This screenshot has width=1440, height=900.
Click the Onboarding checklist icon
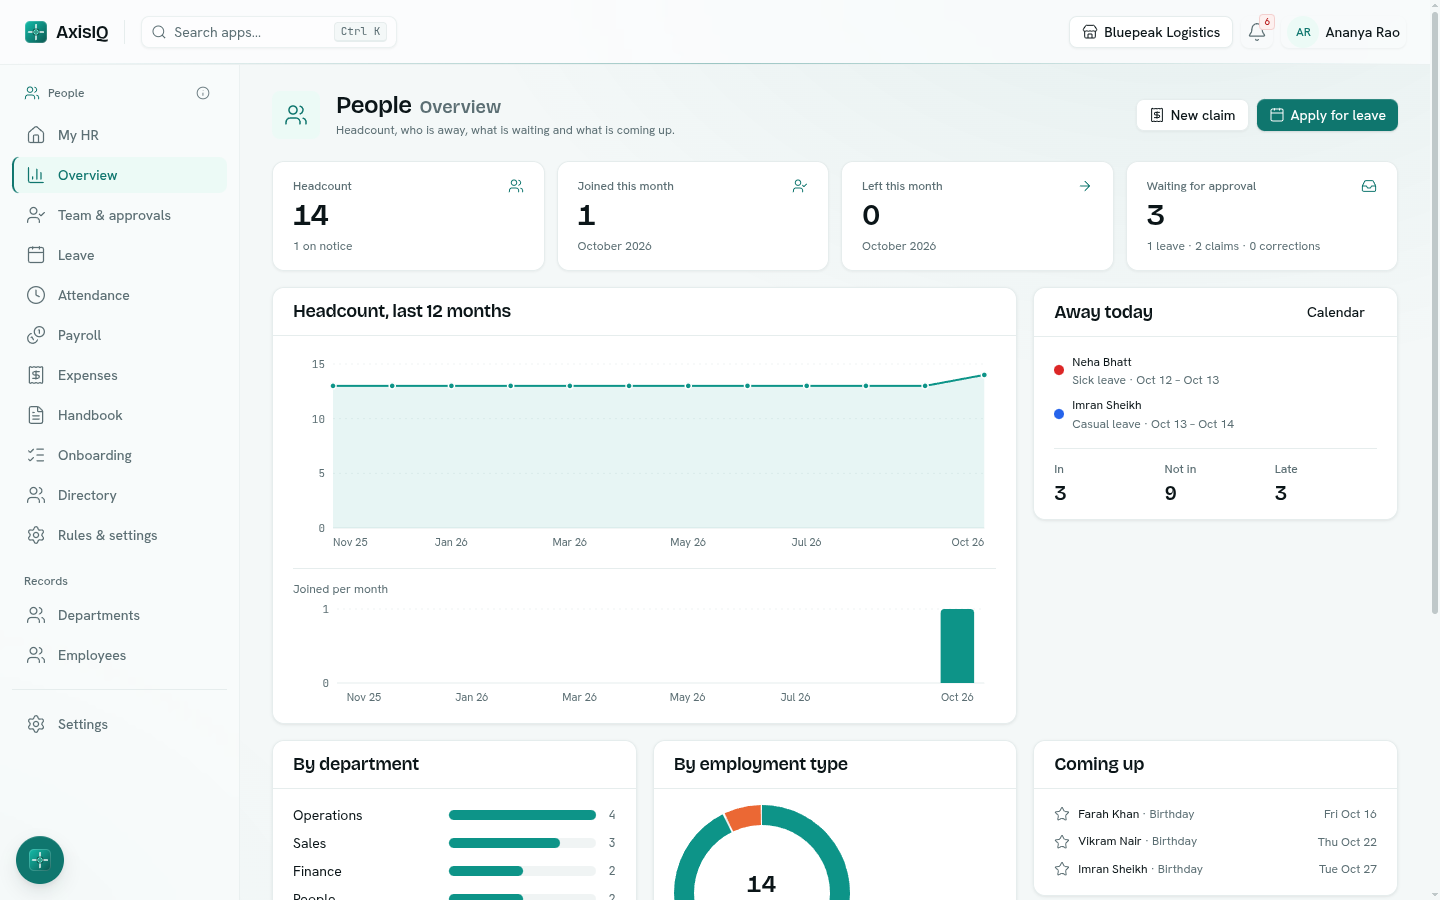click(x=36, y=455)
